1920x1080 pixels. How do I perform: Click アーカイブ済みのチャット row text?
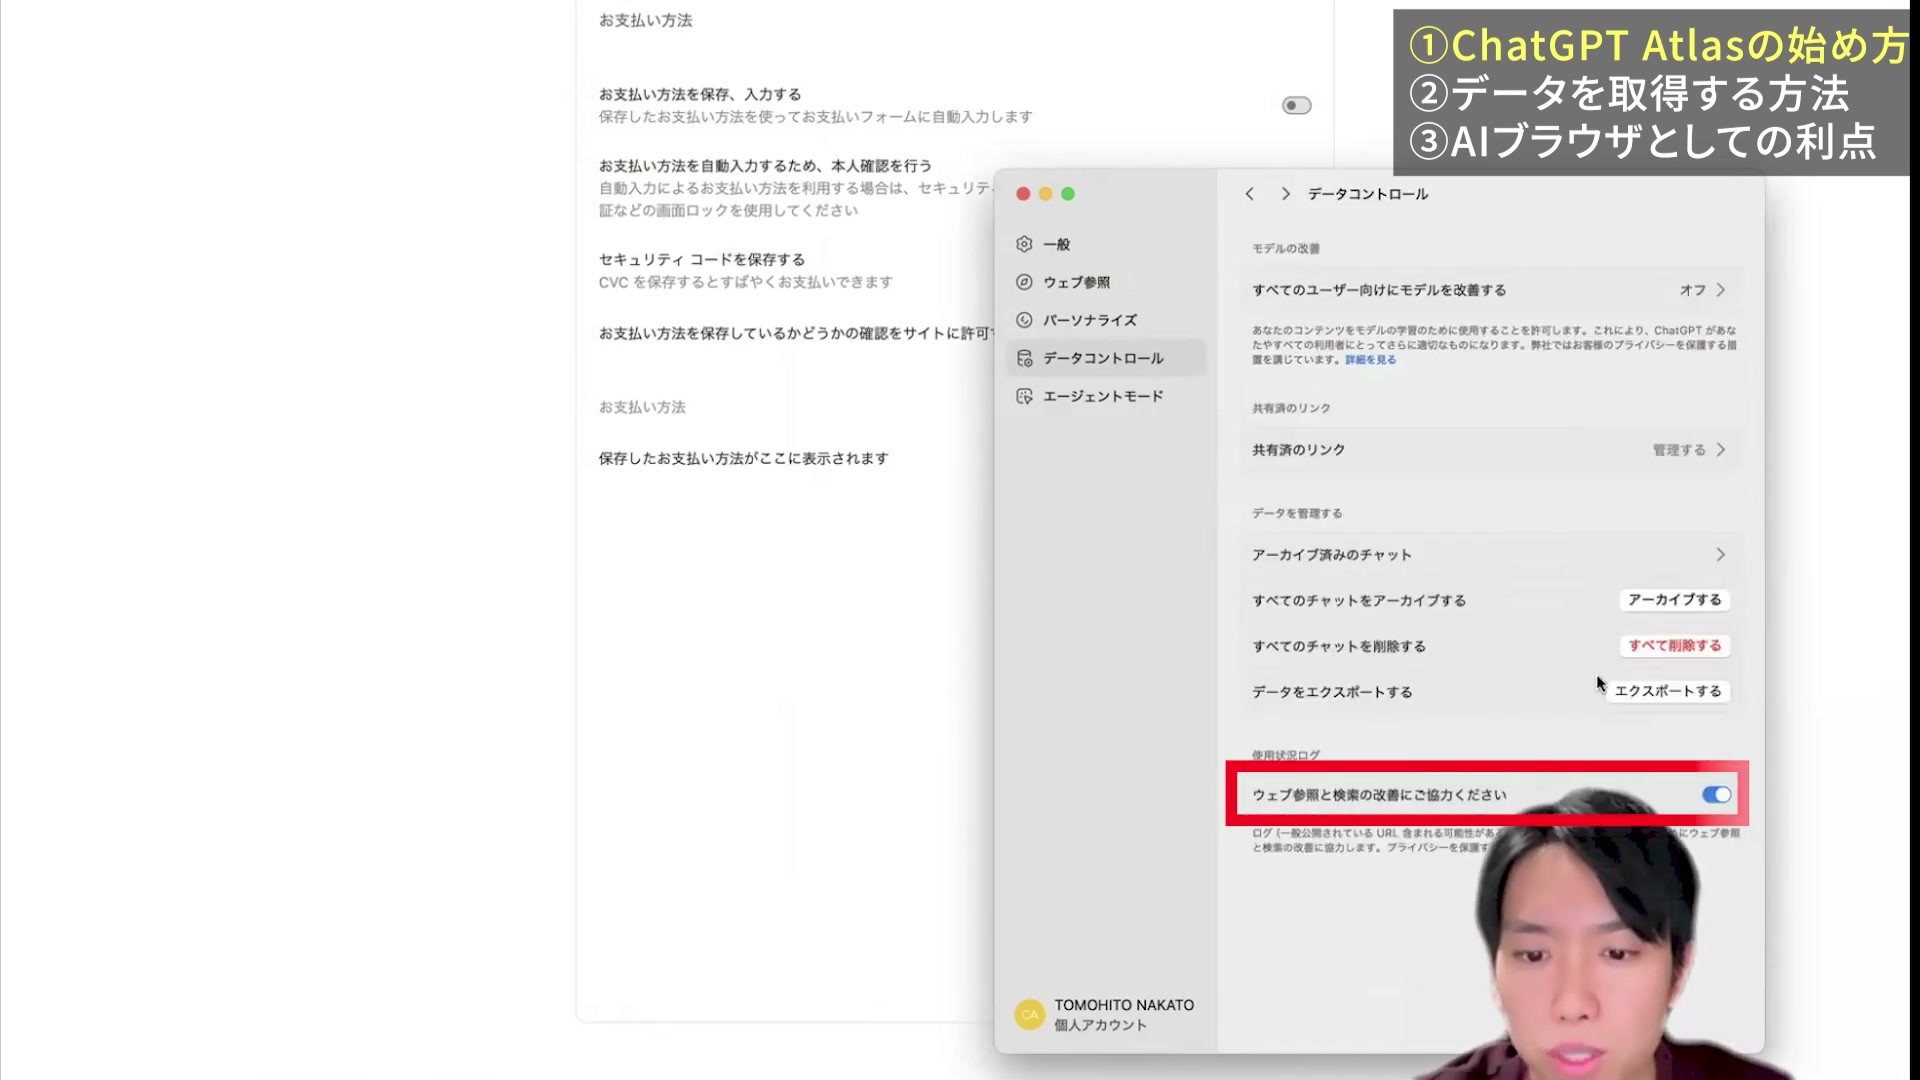pyautogui.click(x=1332, y=555)
